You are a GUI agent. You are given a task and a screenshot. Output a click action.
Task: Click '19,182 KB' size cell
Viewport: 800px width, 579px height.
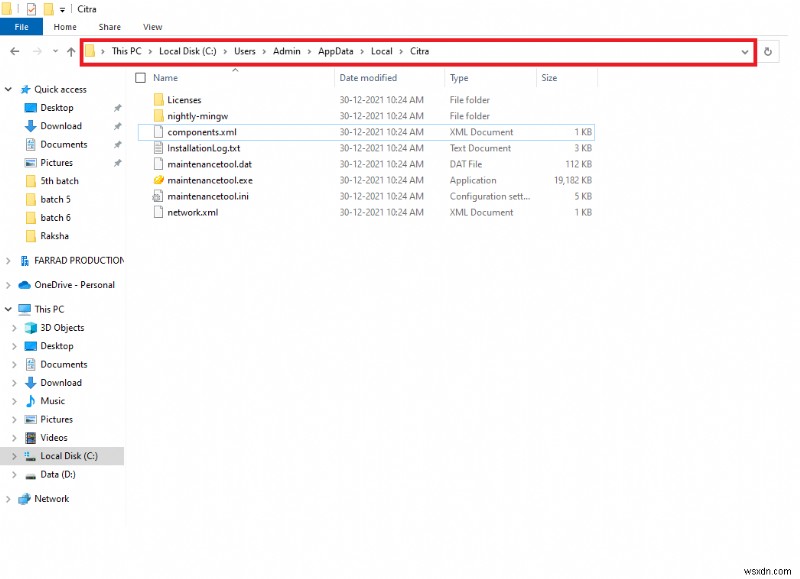coord(572,180)
